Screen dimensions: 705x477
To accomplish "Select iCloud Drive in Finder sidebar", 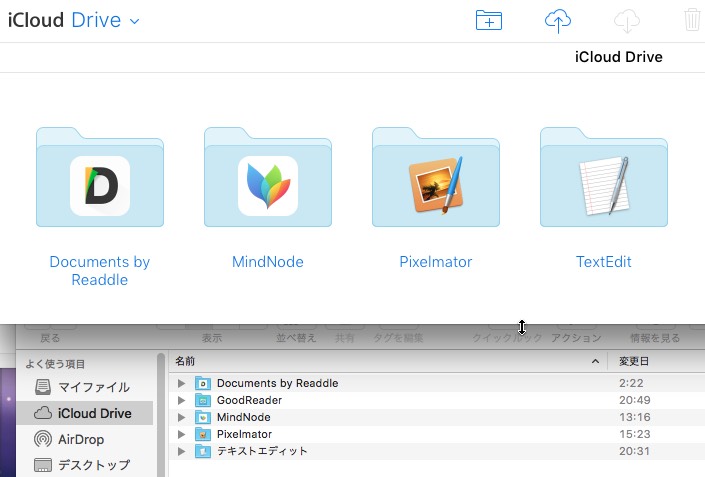I will point(85,413).
